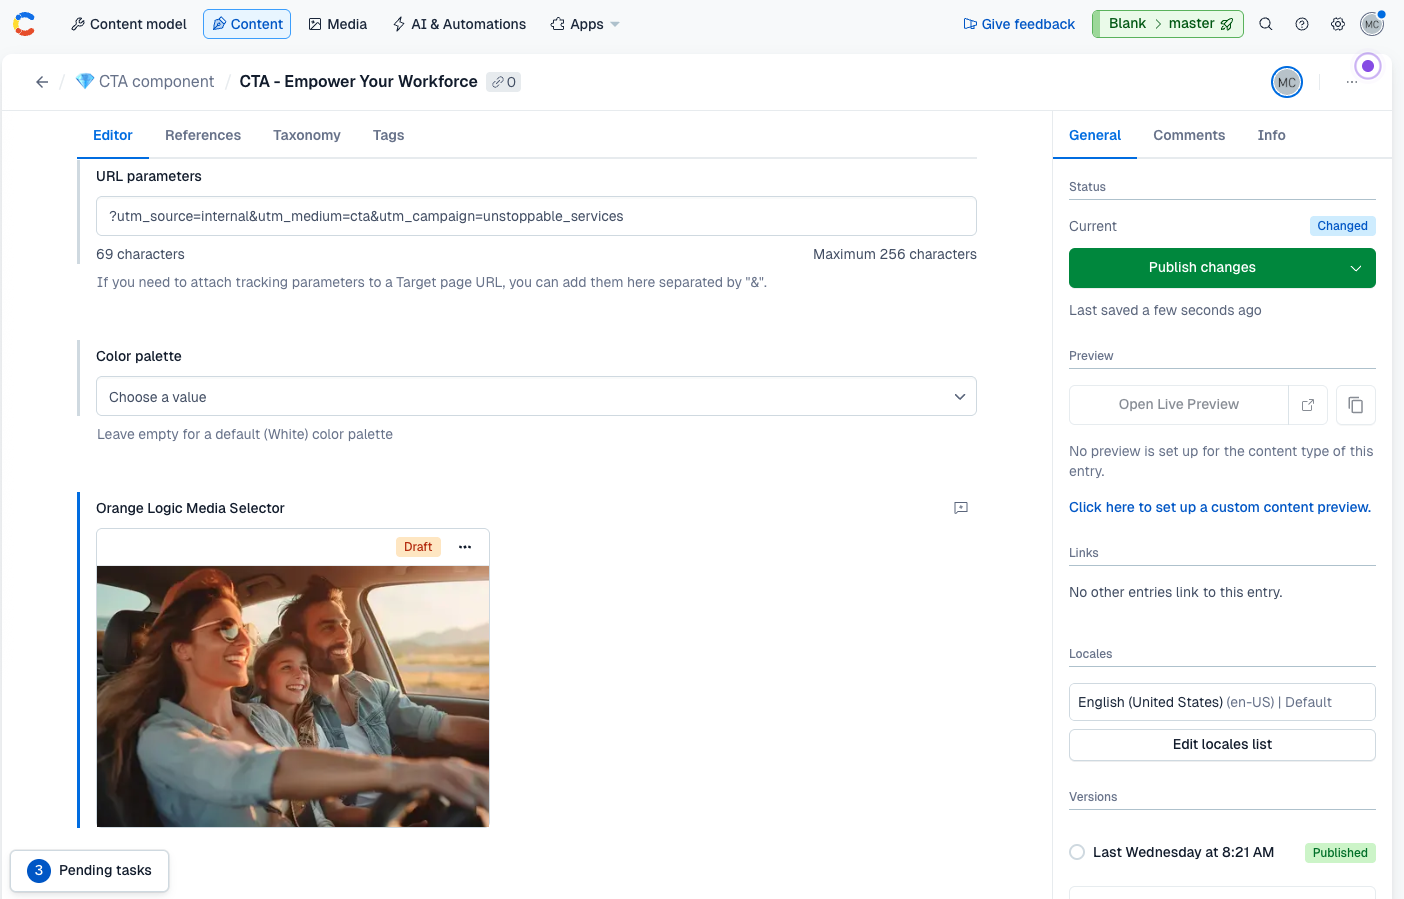Image resolution: width=1404 pixels, height=899 pixels.
Task: Select the Last Wednesday 8:21 AM version
Action: click(1077, 852)
